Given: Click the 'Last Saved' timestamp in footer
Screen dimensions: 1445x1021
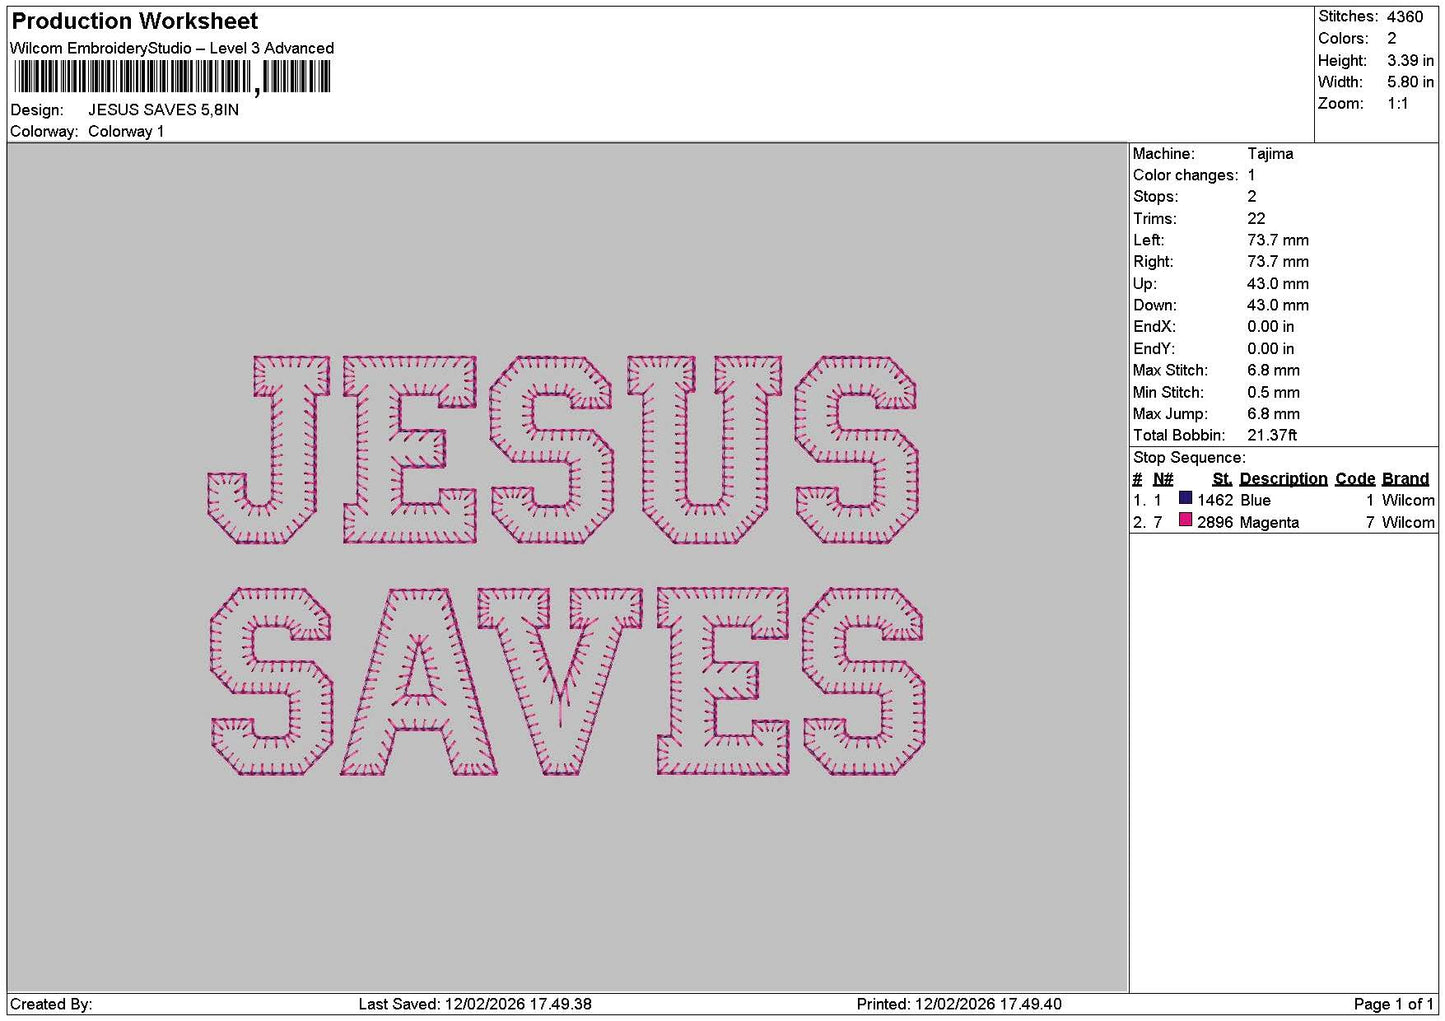Looking at the screenshot, I should pyautogui.click(x=475, y=1005).
